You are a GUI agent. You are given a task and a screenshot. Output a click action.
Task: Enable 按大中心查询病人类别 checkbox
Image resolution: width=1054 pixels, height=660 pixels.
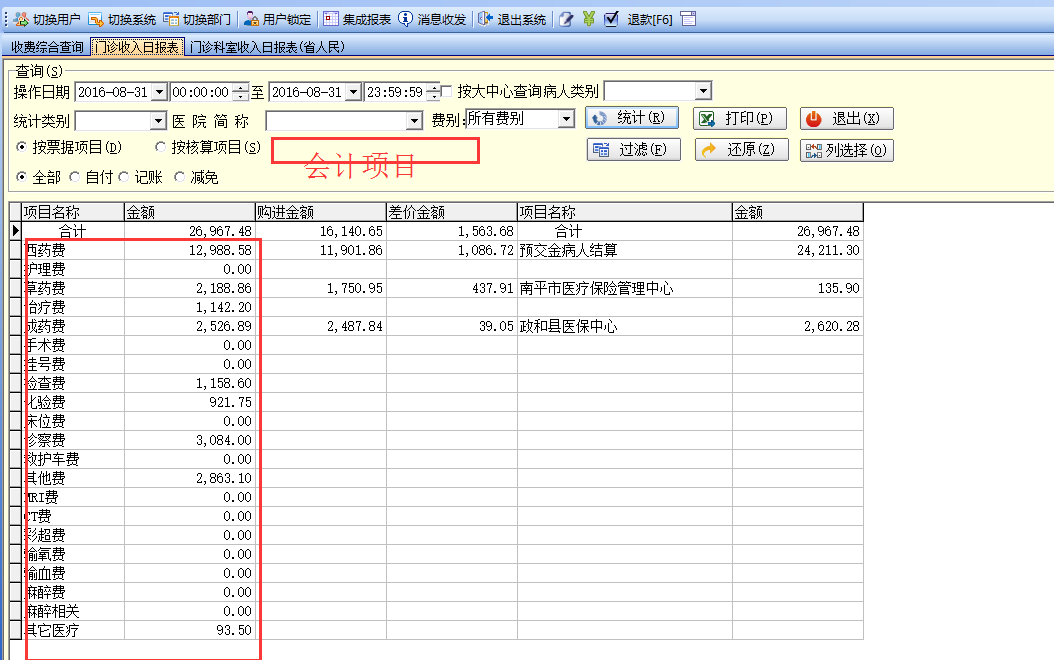coord(446,91)
